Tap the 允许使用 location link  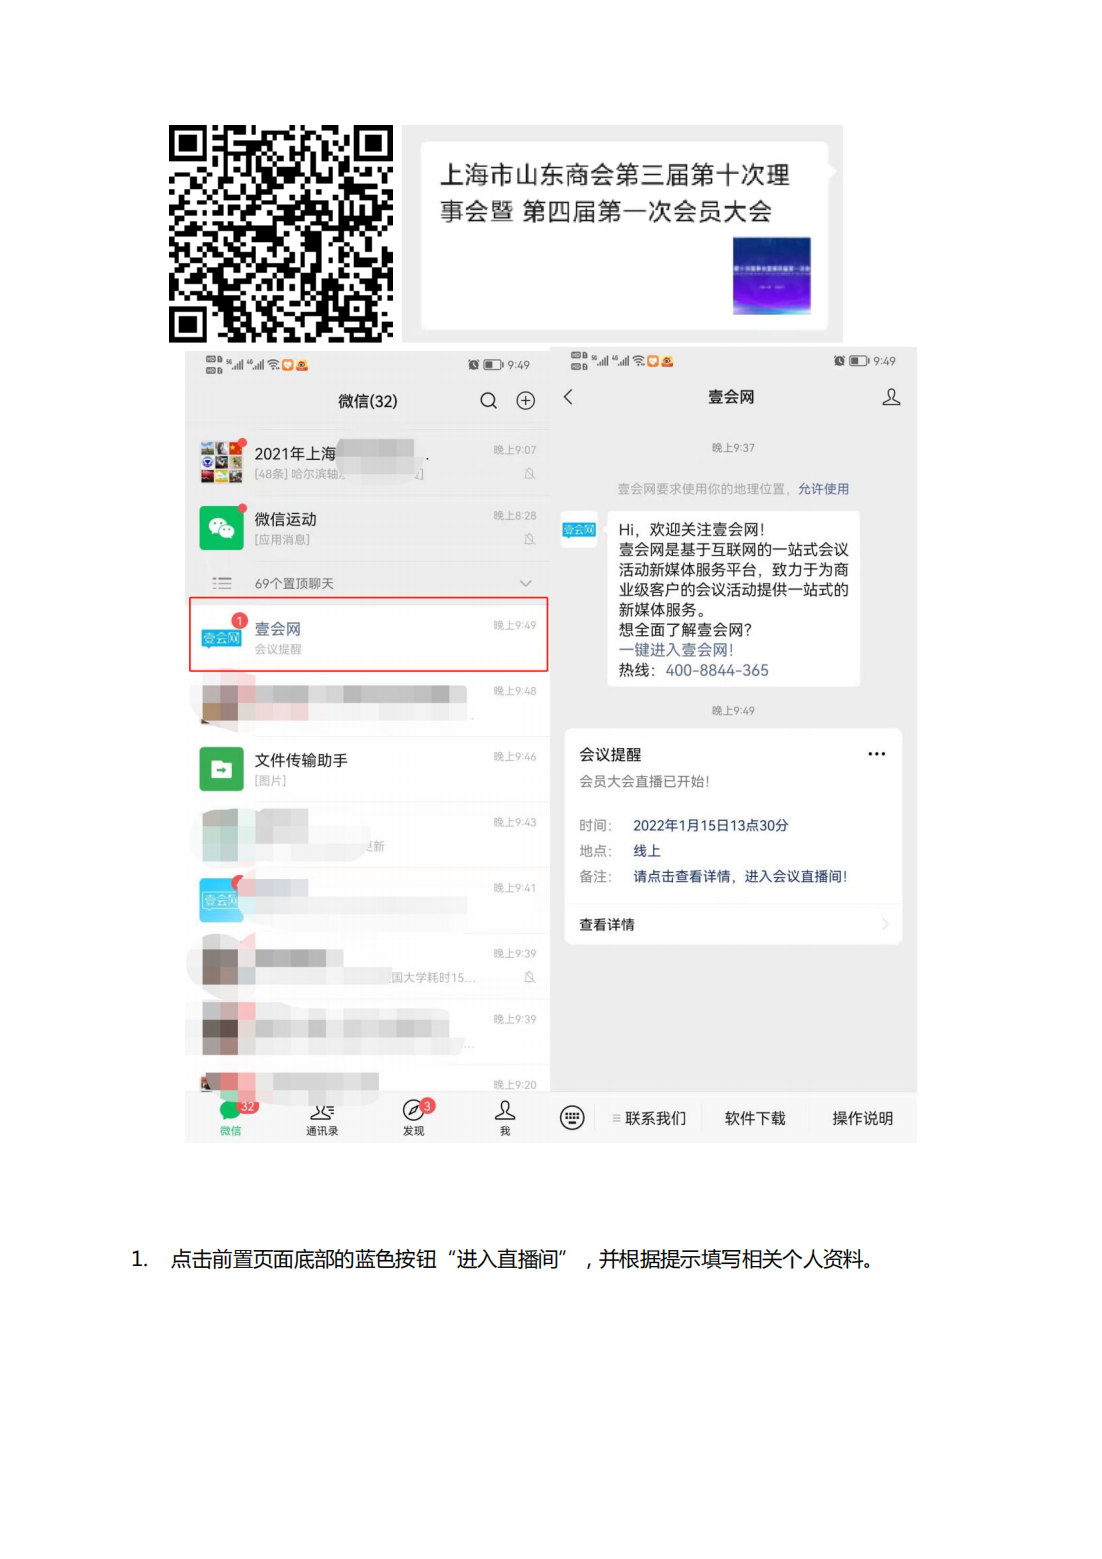(823, 489)
